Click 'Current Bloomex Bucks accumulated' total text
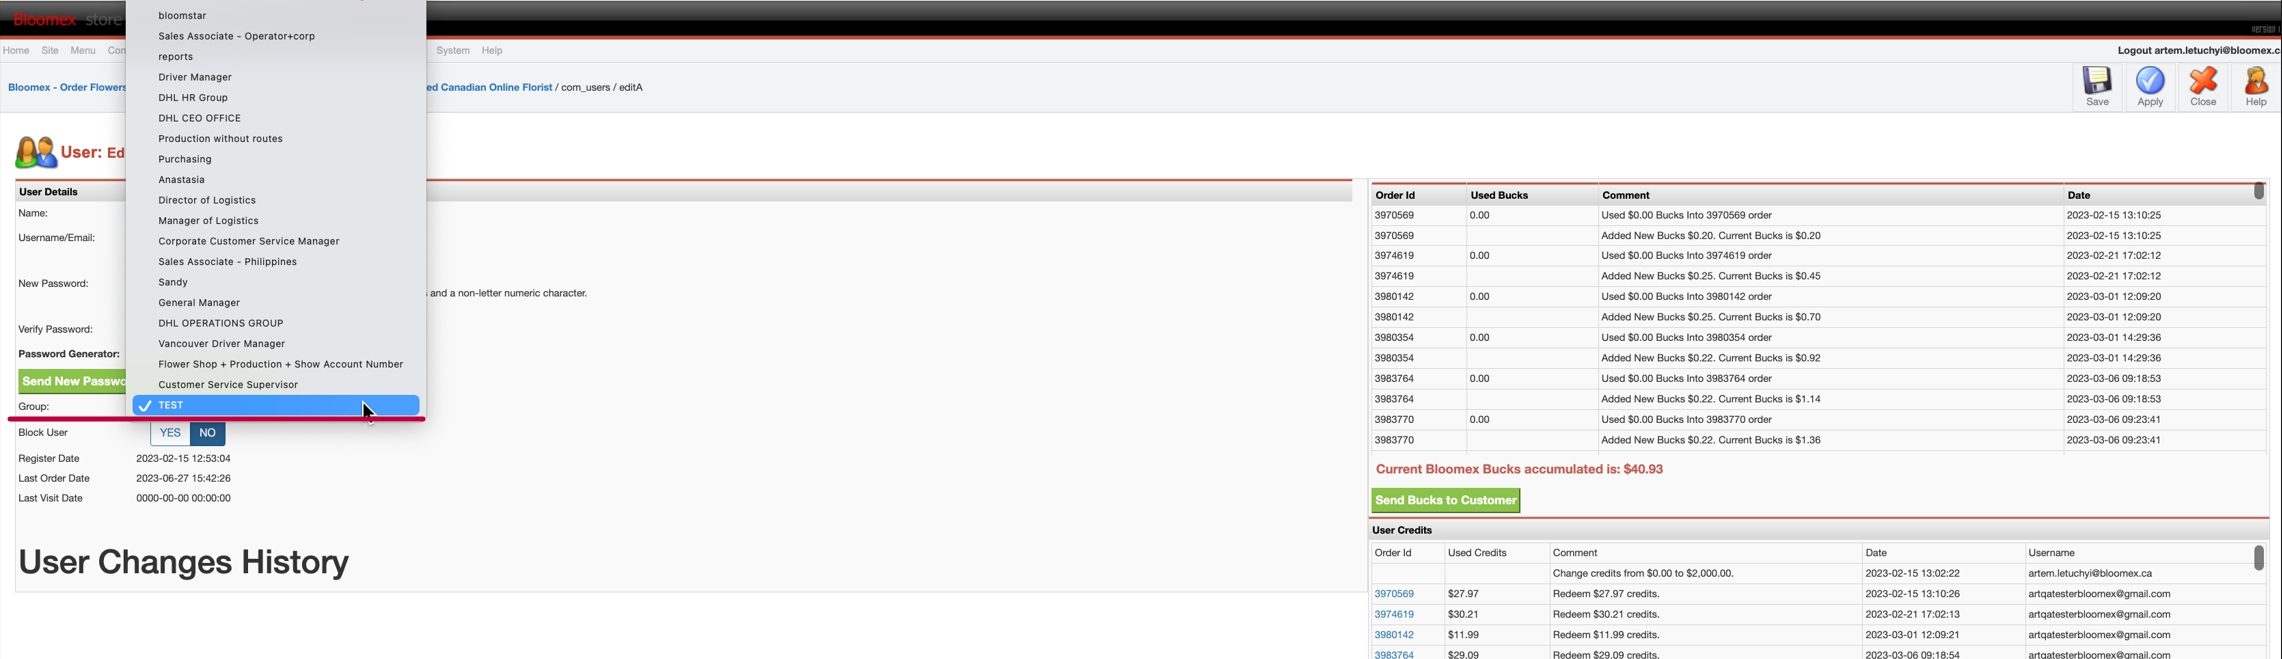2282x659 pixels. click(1519, 469)
